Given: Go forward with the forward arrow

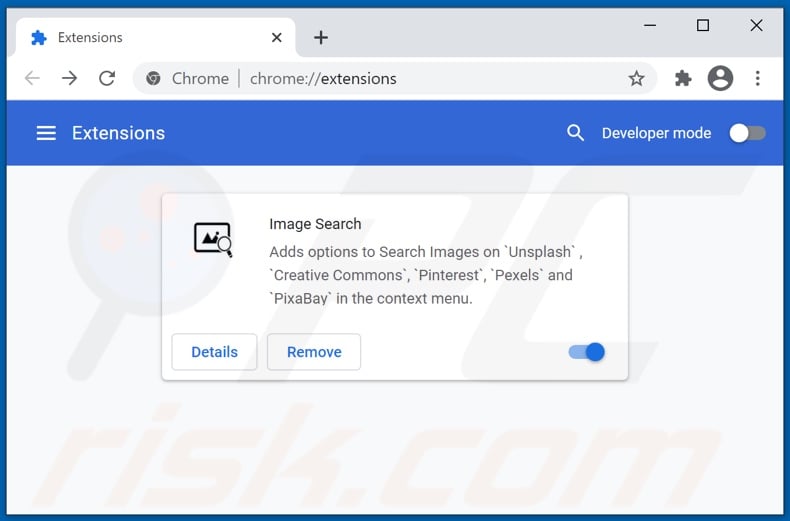Looking at the screenshot, I should pos(70,79).
